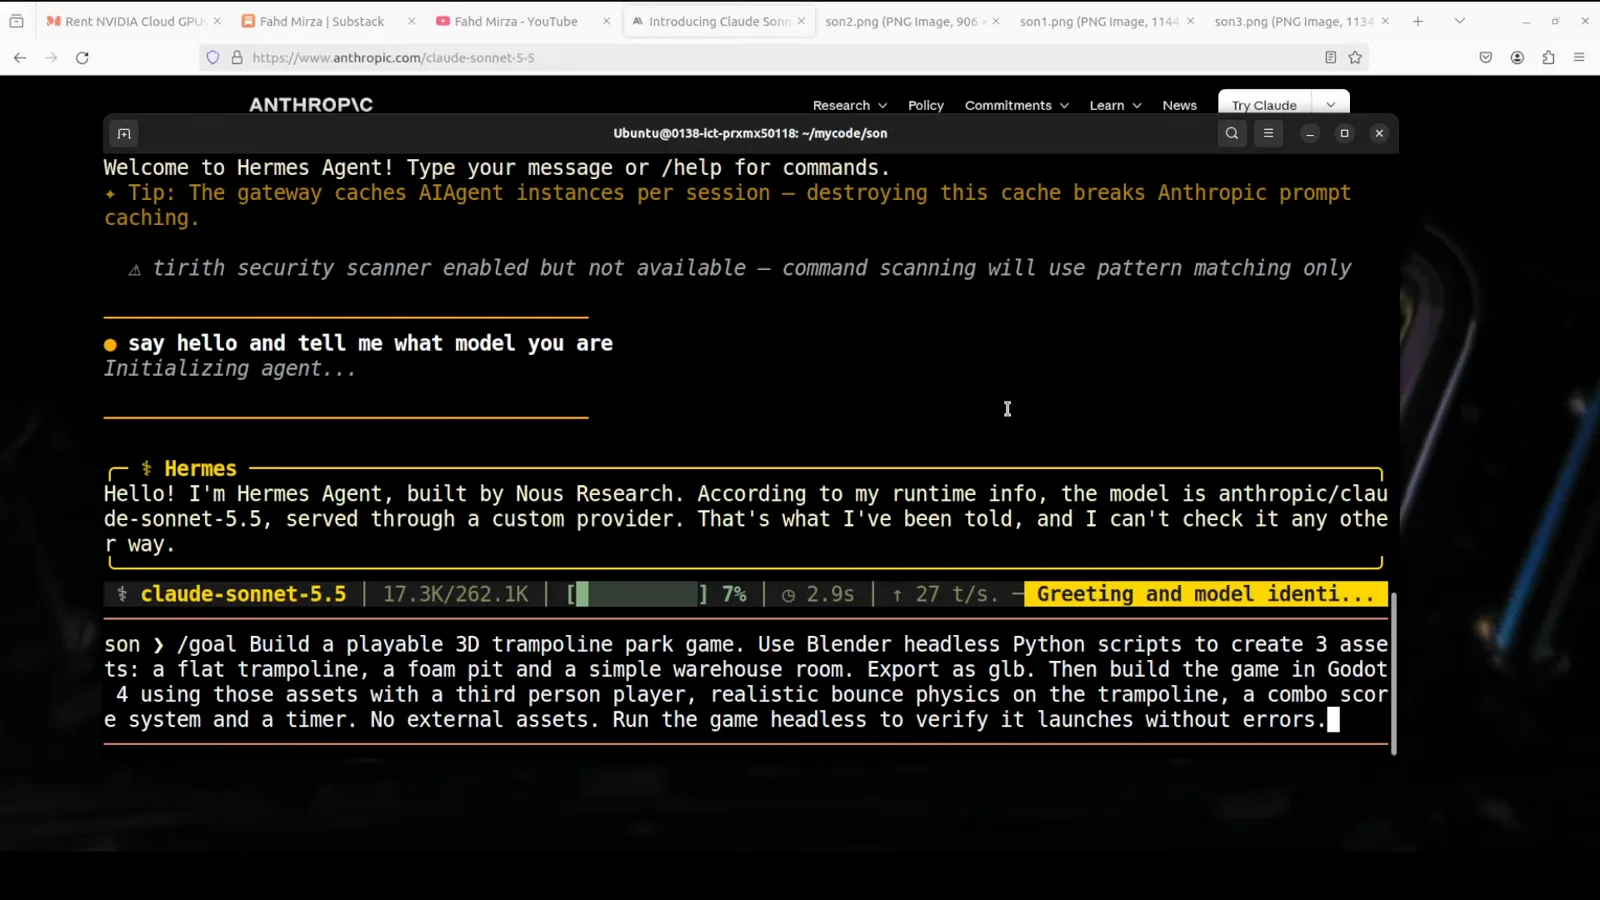
Task: Maximize the terminal window
Action: (x=1344, y=133)
